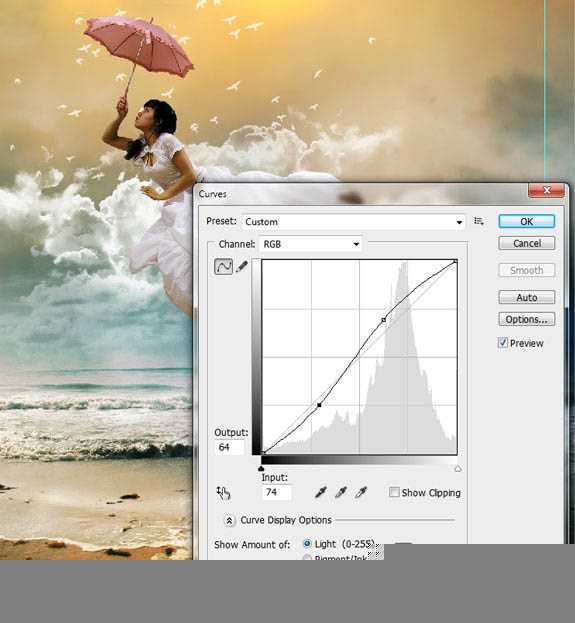Enable the Show Clipping checkbox

coord(394,492)
